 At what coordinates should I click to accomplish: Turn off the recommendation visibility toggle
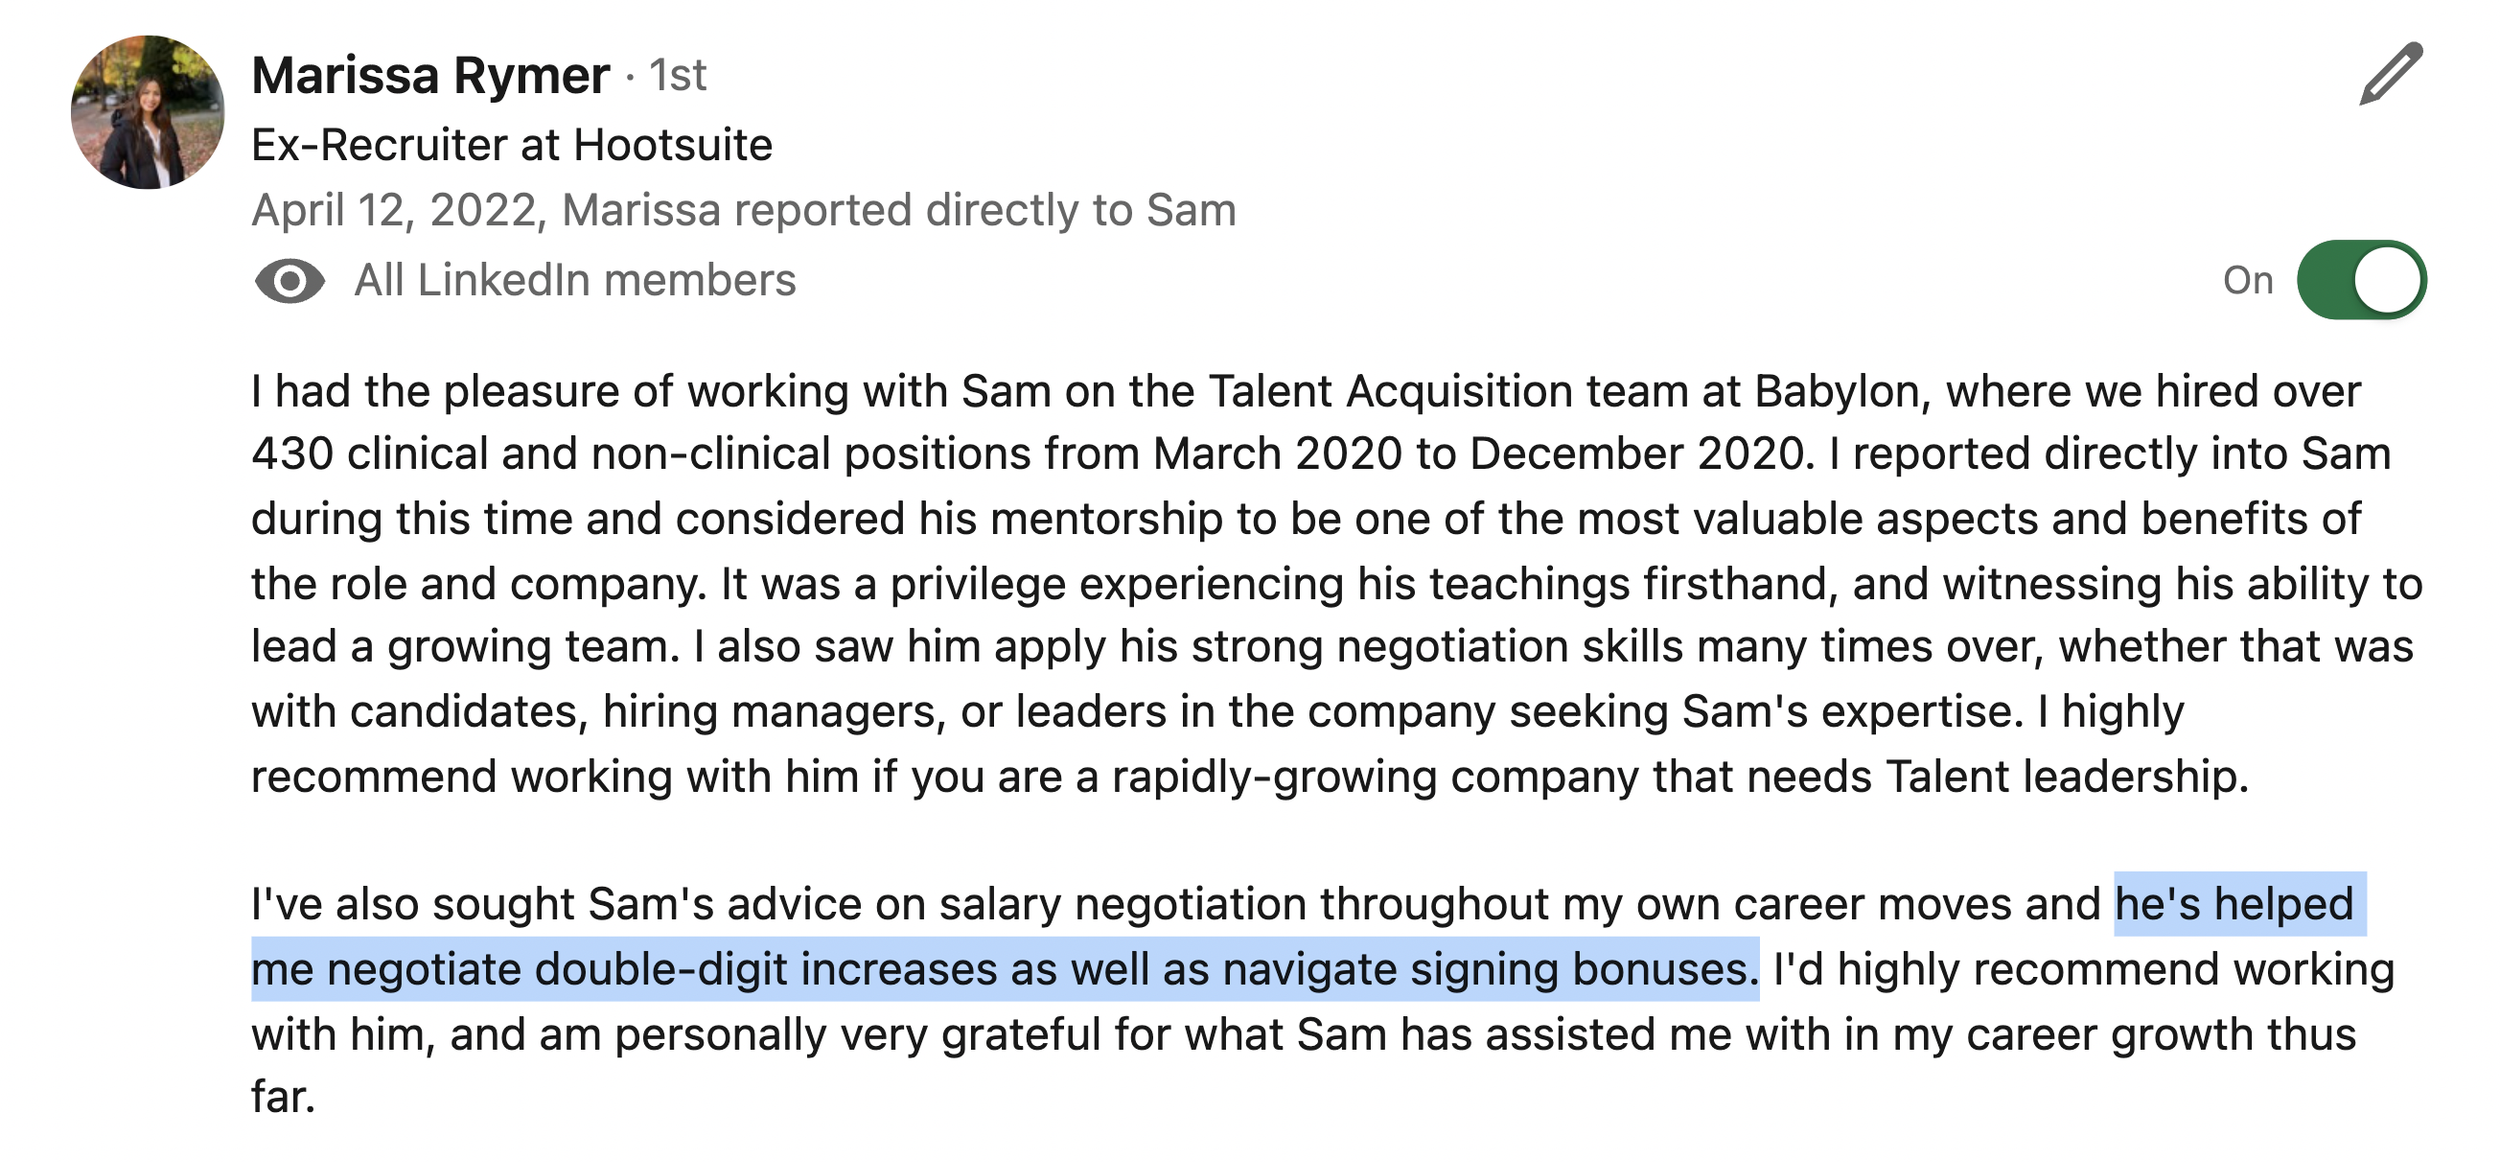click(x=2361, y=280)
